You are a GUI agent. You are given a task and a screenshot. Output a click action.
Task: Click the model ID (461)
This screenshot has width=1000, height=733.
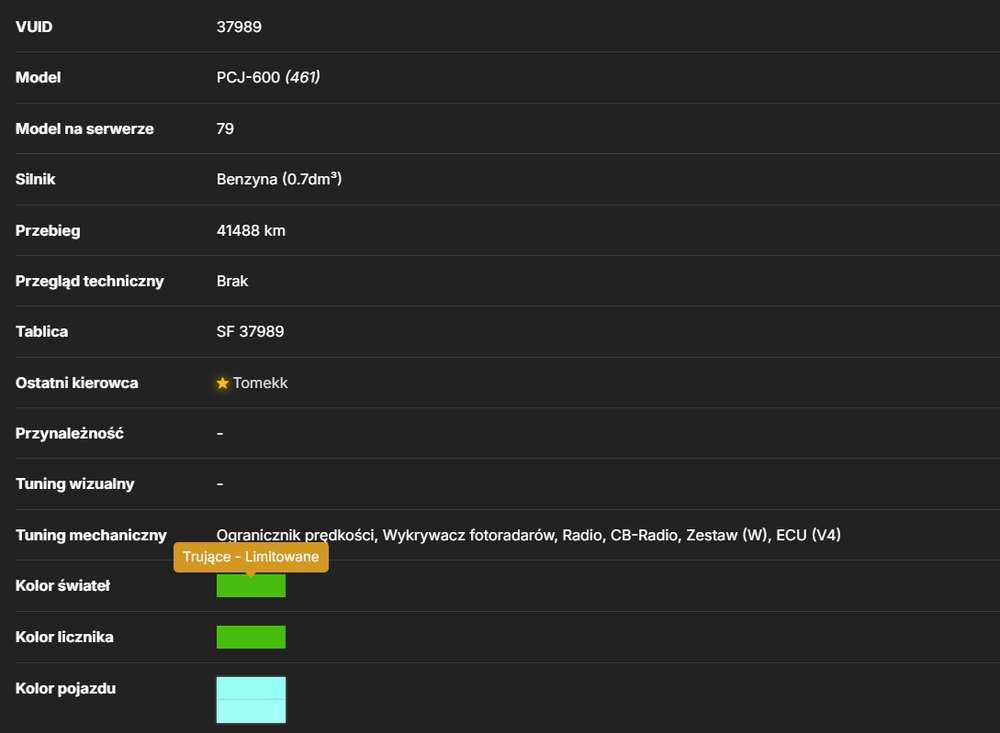[x=302, y=77]
